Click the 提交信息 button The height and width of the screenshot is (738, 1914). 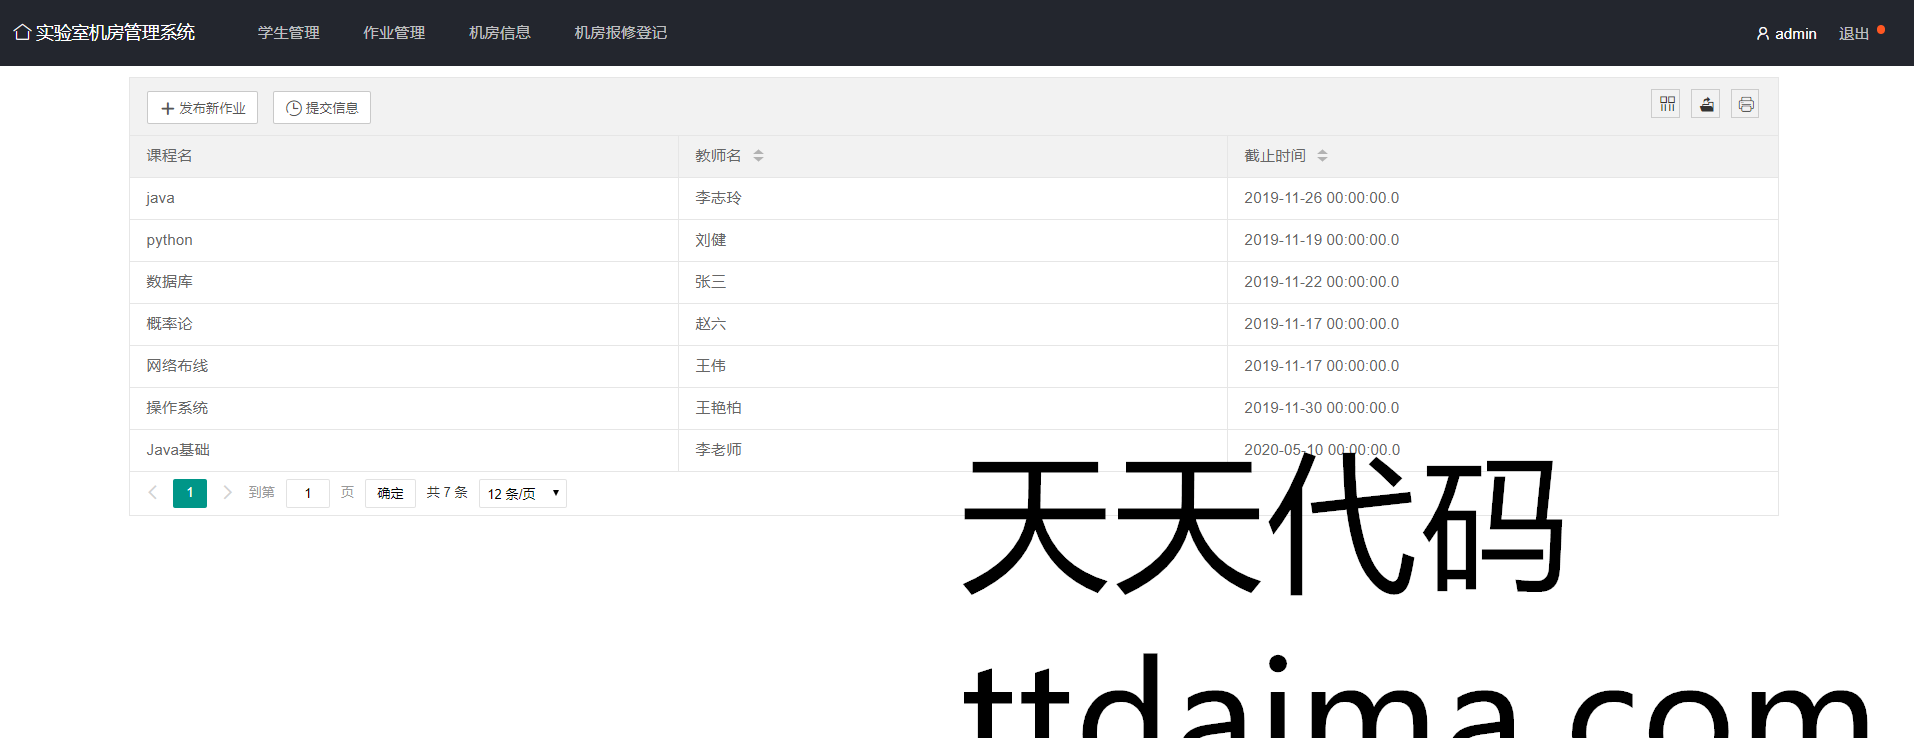(x=322, y=108)
